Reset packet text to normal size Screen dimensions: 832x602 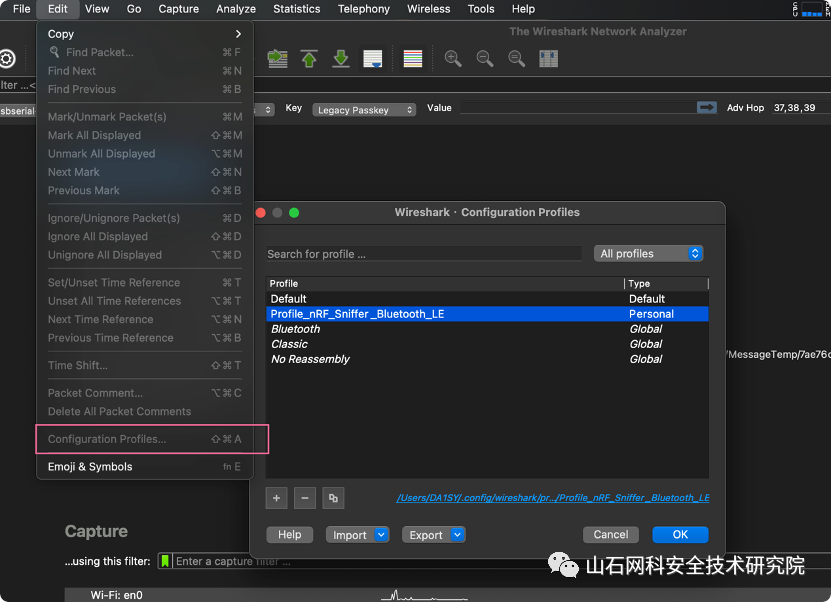point(516,58)
